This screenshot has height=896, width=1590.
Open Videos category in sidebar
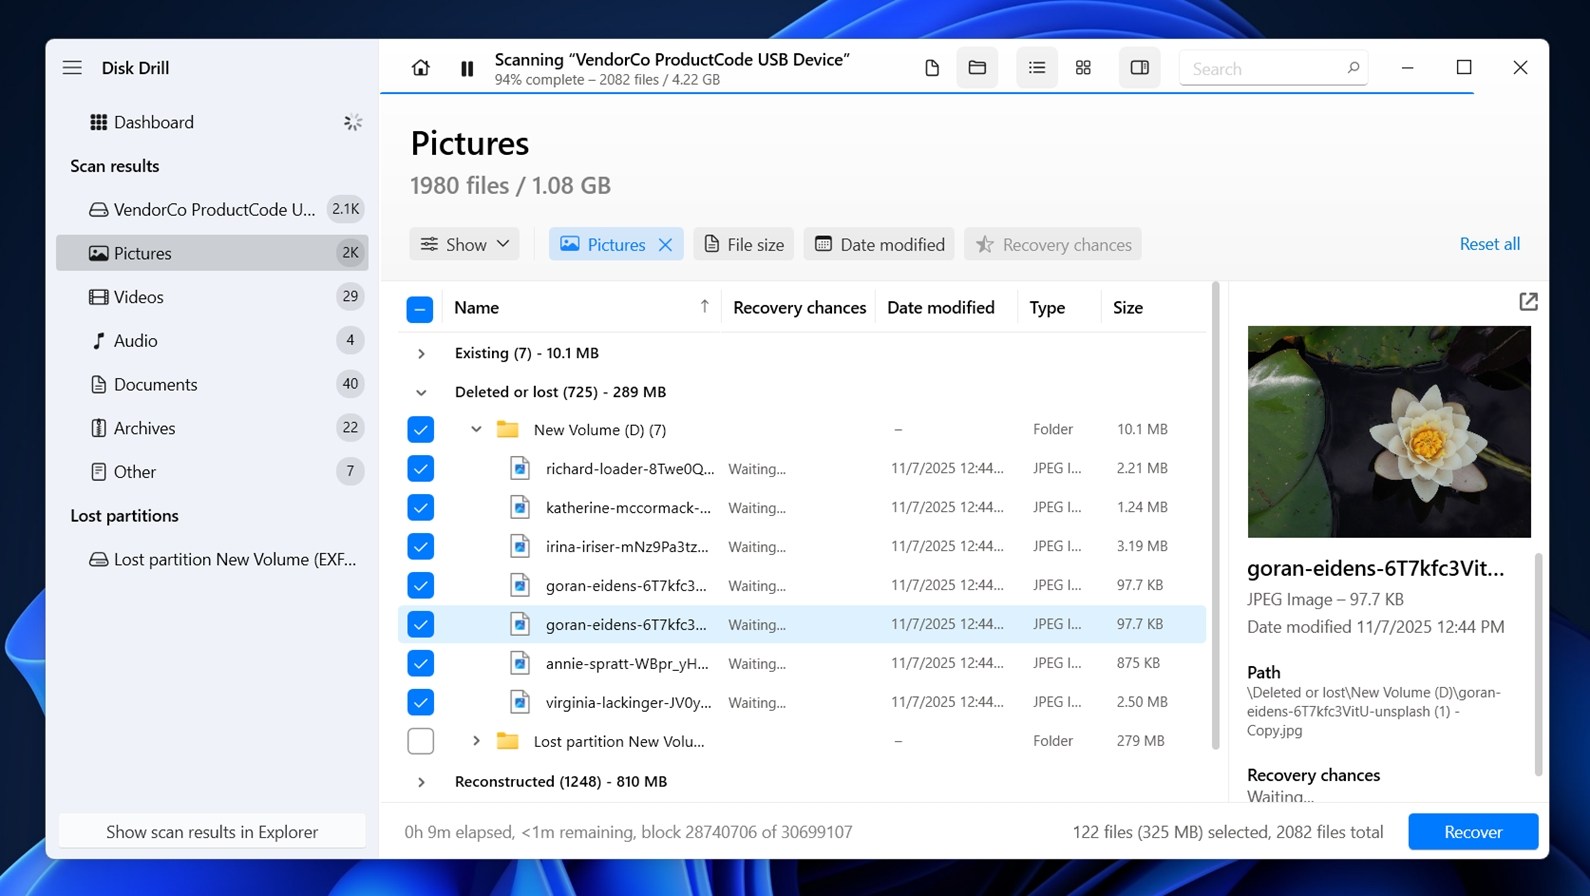click(139, 297)
